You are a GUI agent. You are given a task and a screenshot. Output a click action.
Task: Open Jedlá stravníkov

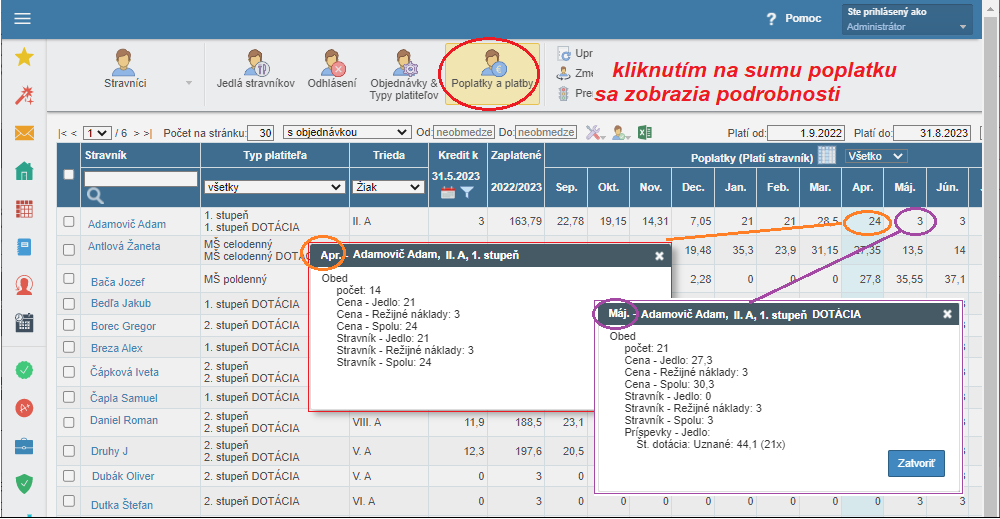click(x=256, y=70)
